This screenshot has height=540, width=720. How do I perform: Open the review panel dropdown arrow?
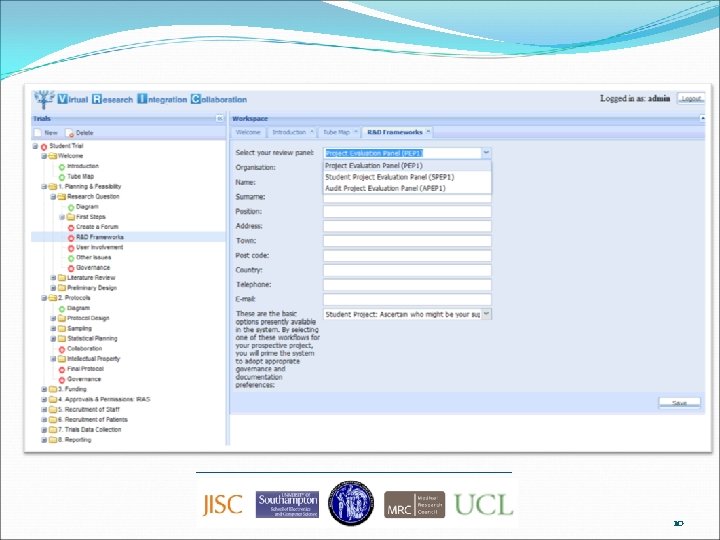(486, 153)
